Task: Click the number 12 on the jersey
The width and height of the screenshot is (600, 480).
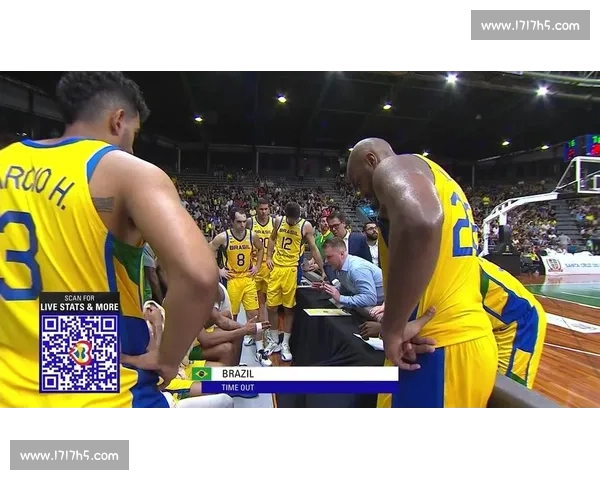Action: 286,242
